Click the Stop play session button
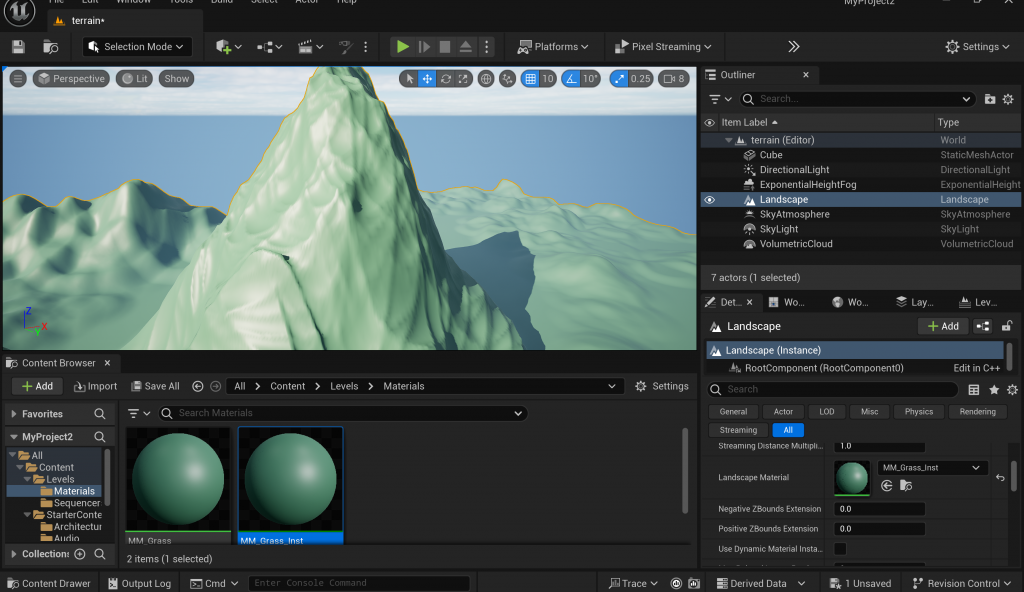1024x592 pixels. click(x=445, y=46)
